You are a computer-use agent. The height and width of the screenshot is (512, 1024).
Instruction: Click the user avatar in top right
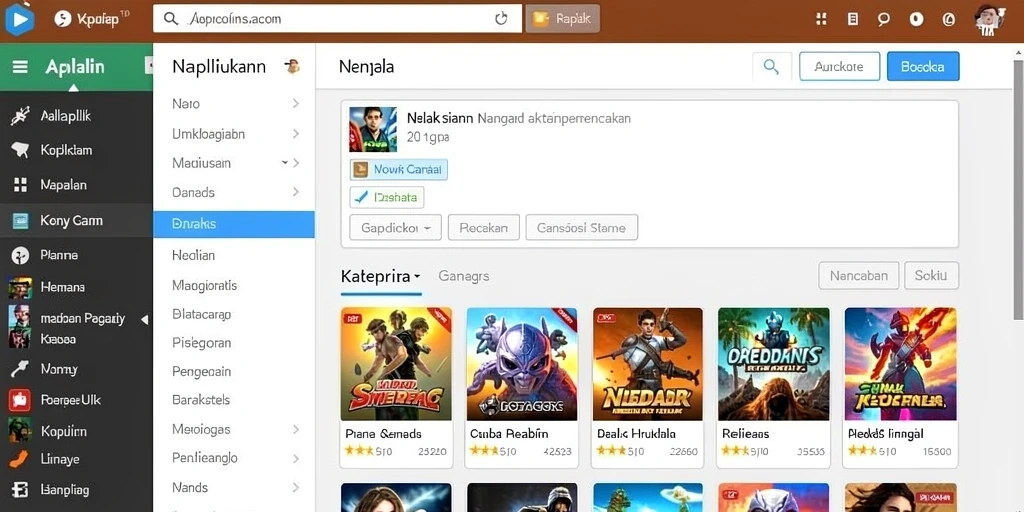[990, 20]
